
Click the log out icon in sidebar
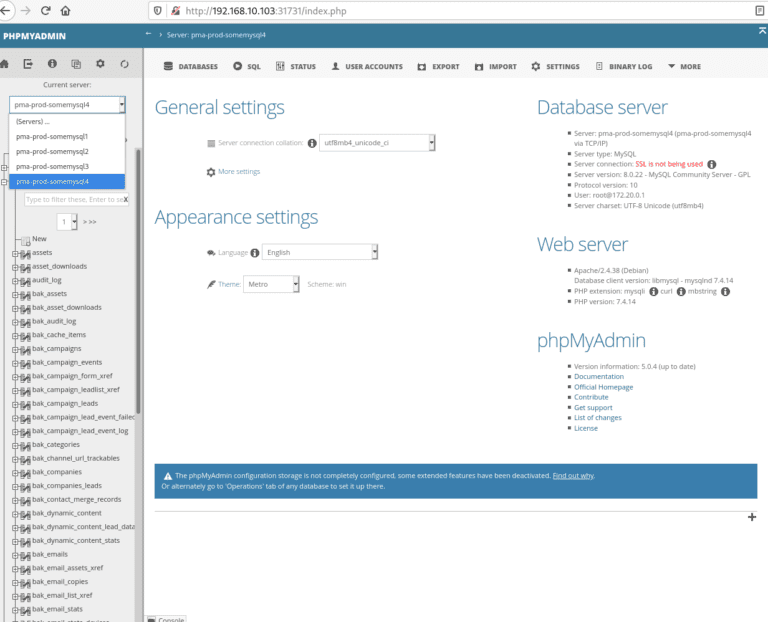point(28,64)
